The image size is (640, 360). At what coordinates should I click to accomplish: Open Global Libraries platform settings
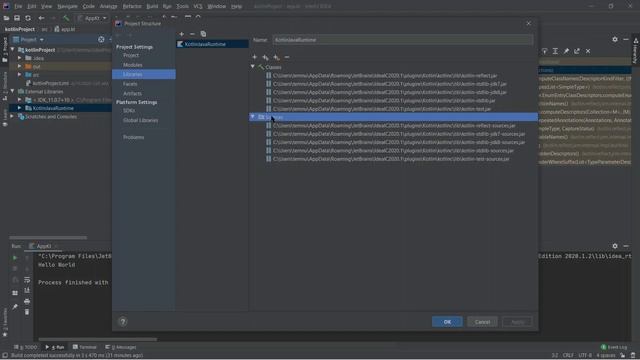pyautogui.click(x=140, y=120)
